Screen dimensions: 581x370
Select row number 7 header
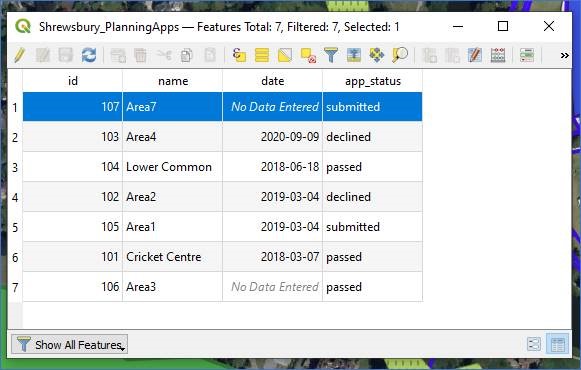[x=15, y=287]
